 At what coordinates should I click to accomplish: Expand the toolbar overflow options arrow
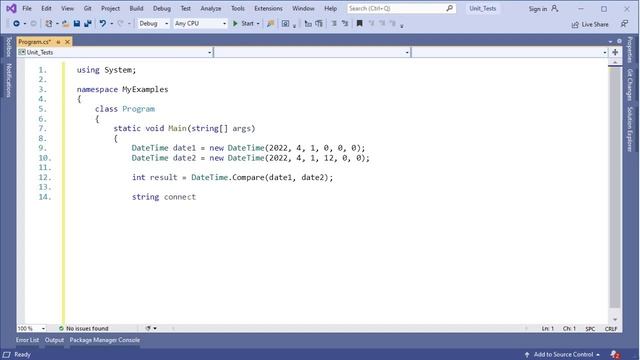tap(402, 26)
